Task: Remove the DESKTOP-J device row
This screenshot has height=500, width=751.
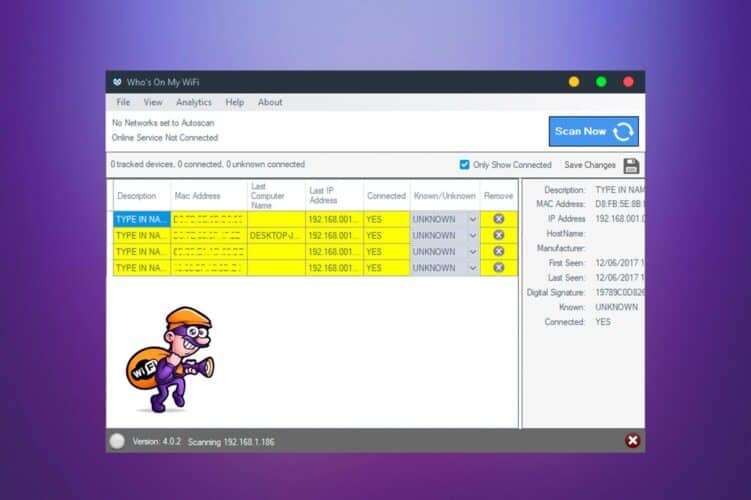Action: tap(498, 236)
